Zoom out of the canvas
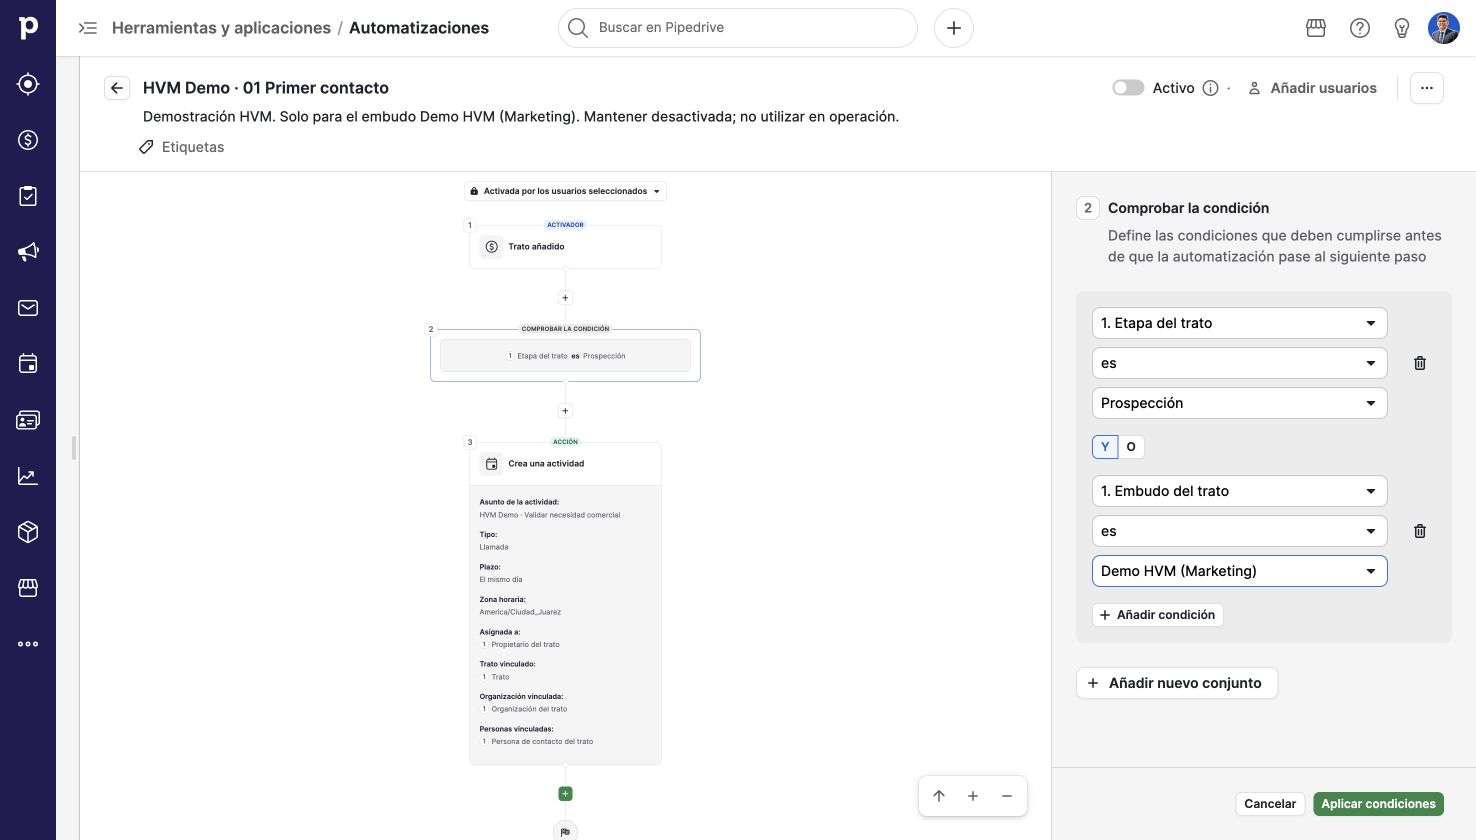 [1007, 796]
